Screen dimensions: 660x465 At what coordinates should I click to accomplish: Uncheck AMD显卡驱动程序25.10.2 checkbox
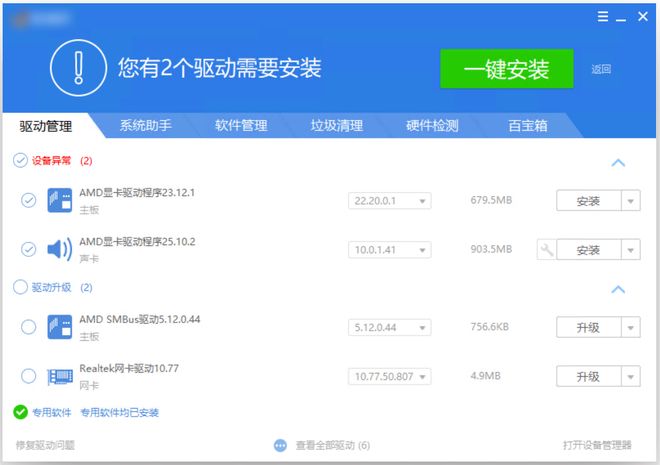point(29,249)
